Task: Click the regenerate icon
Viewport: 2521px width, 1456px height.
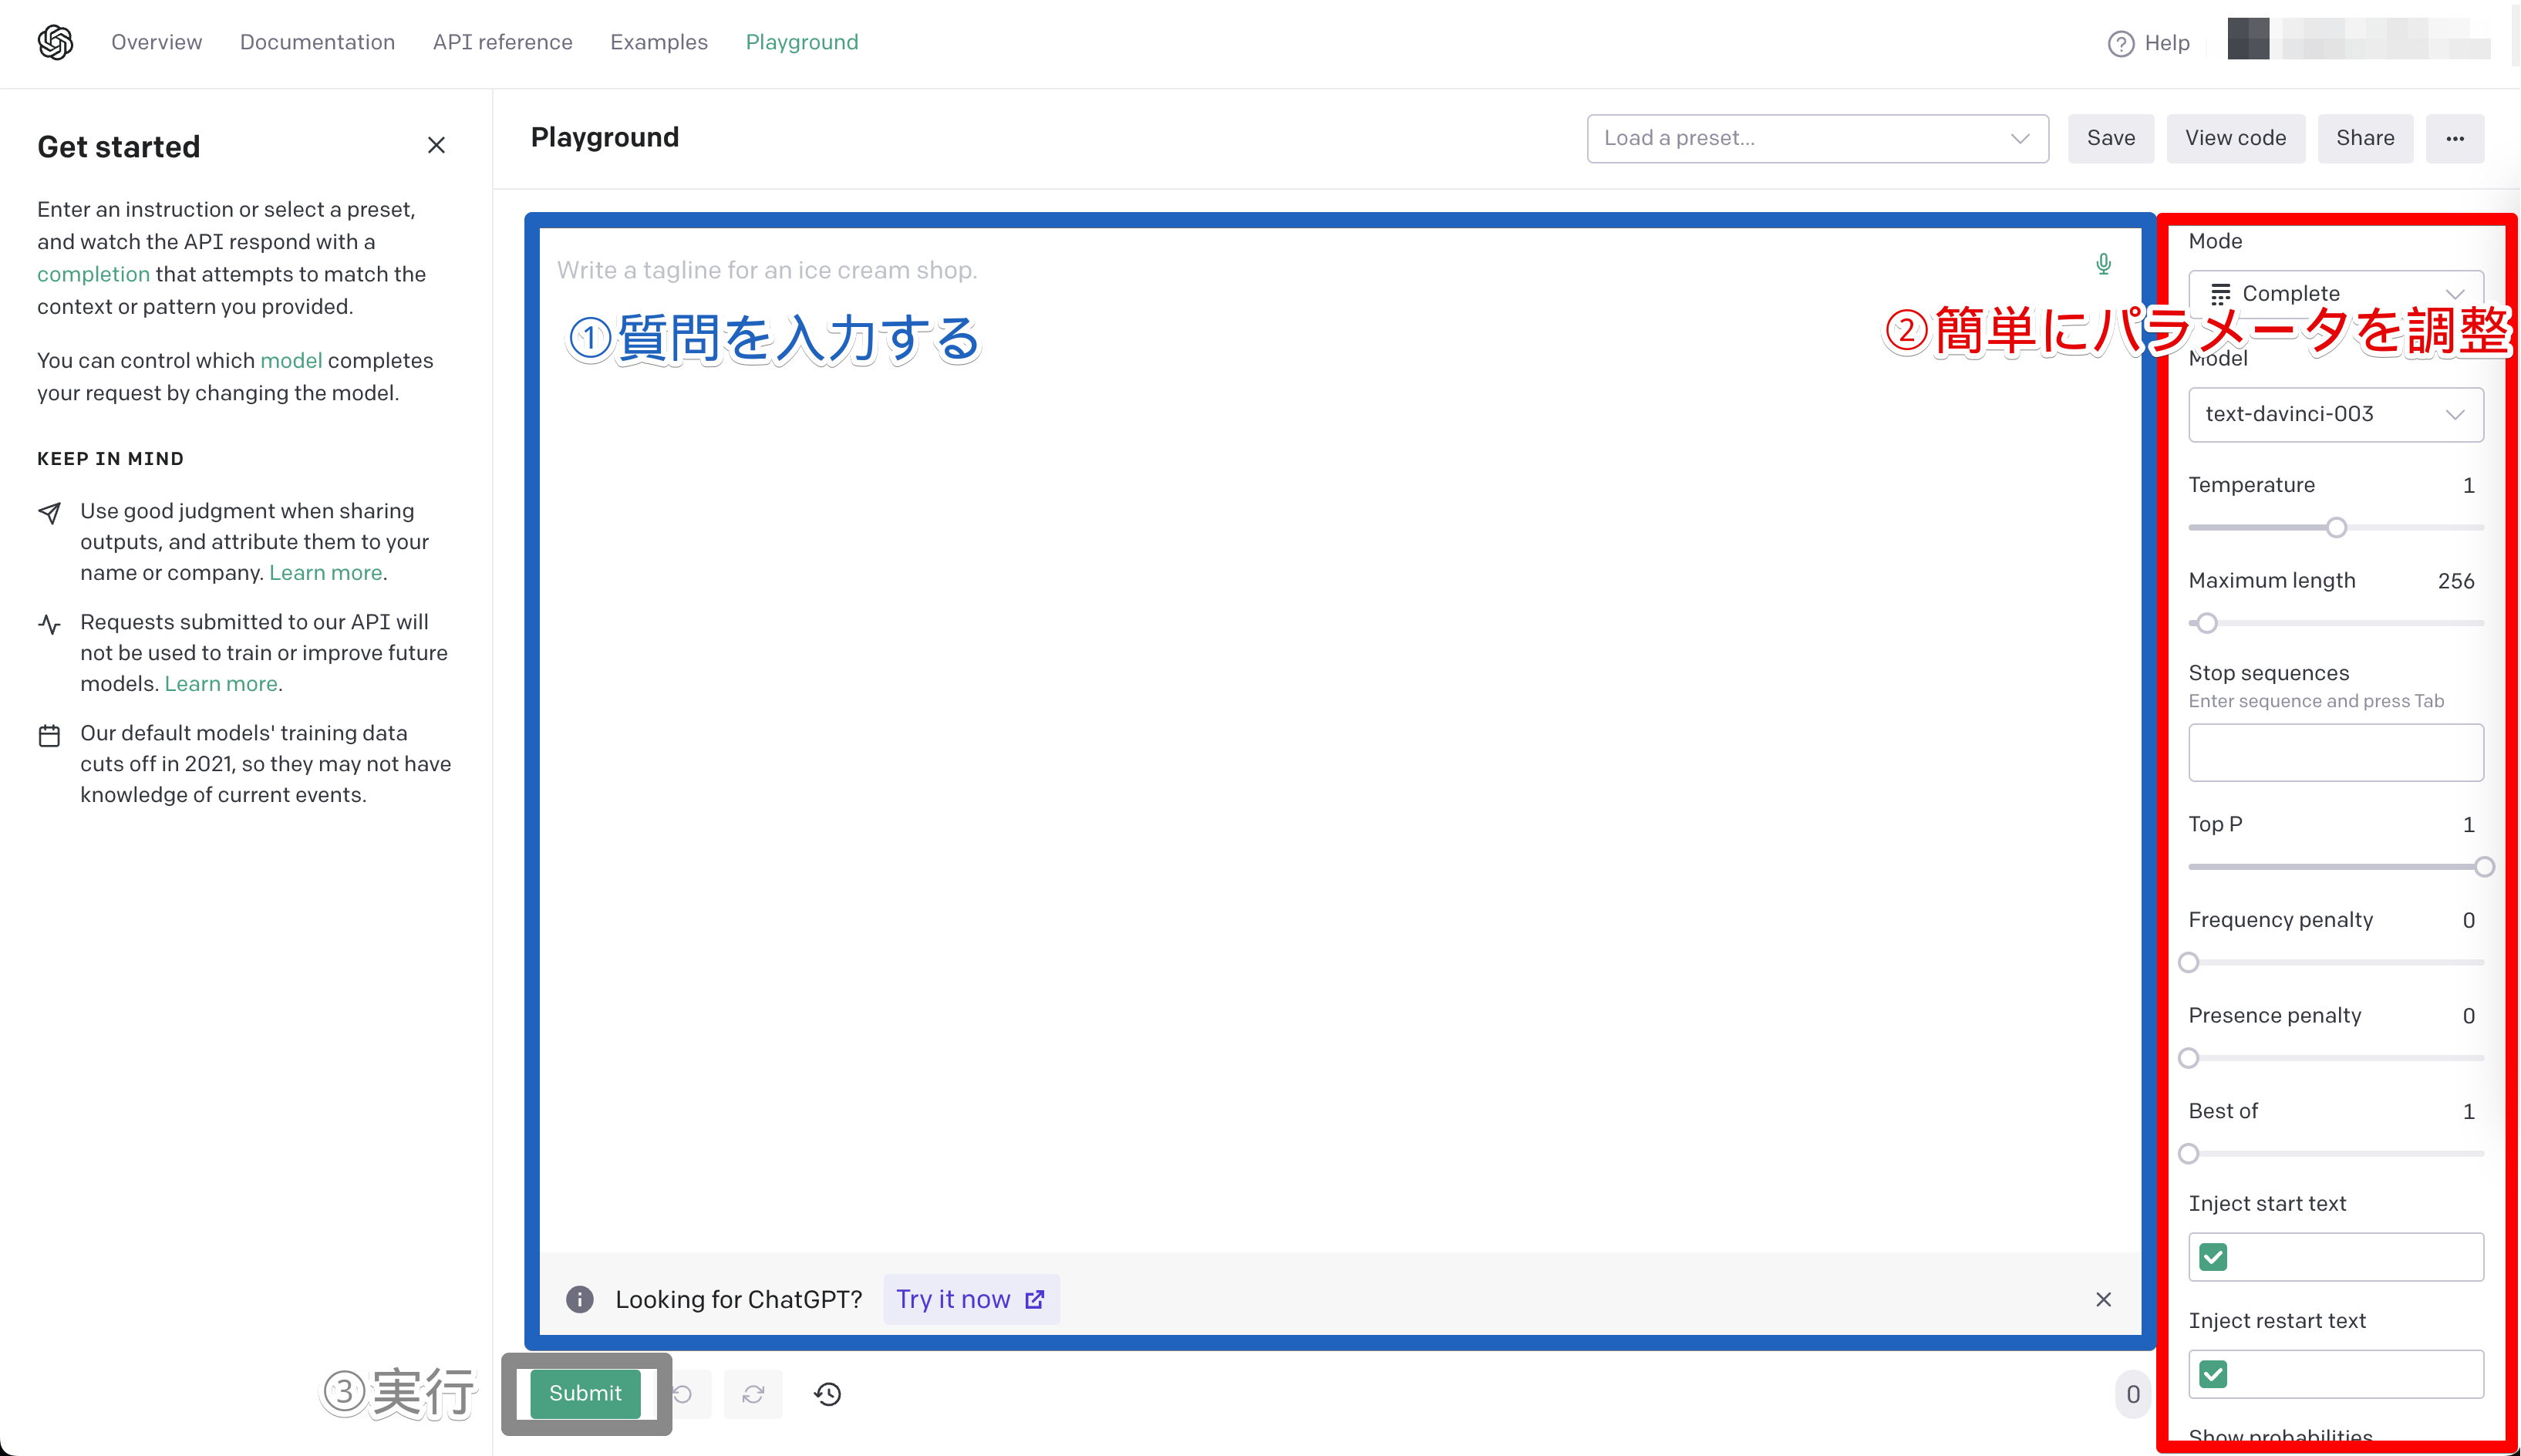Action: tap(753, 1394)
